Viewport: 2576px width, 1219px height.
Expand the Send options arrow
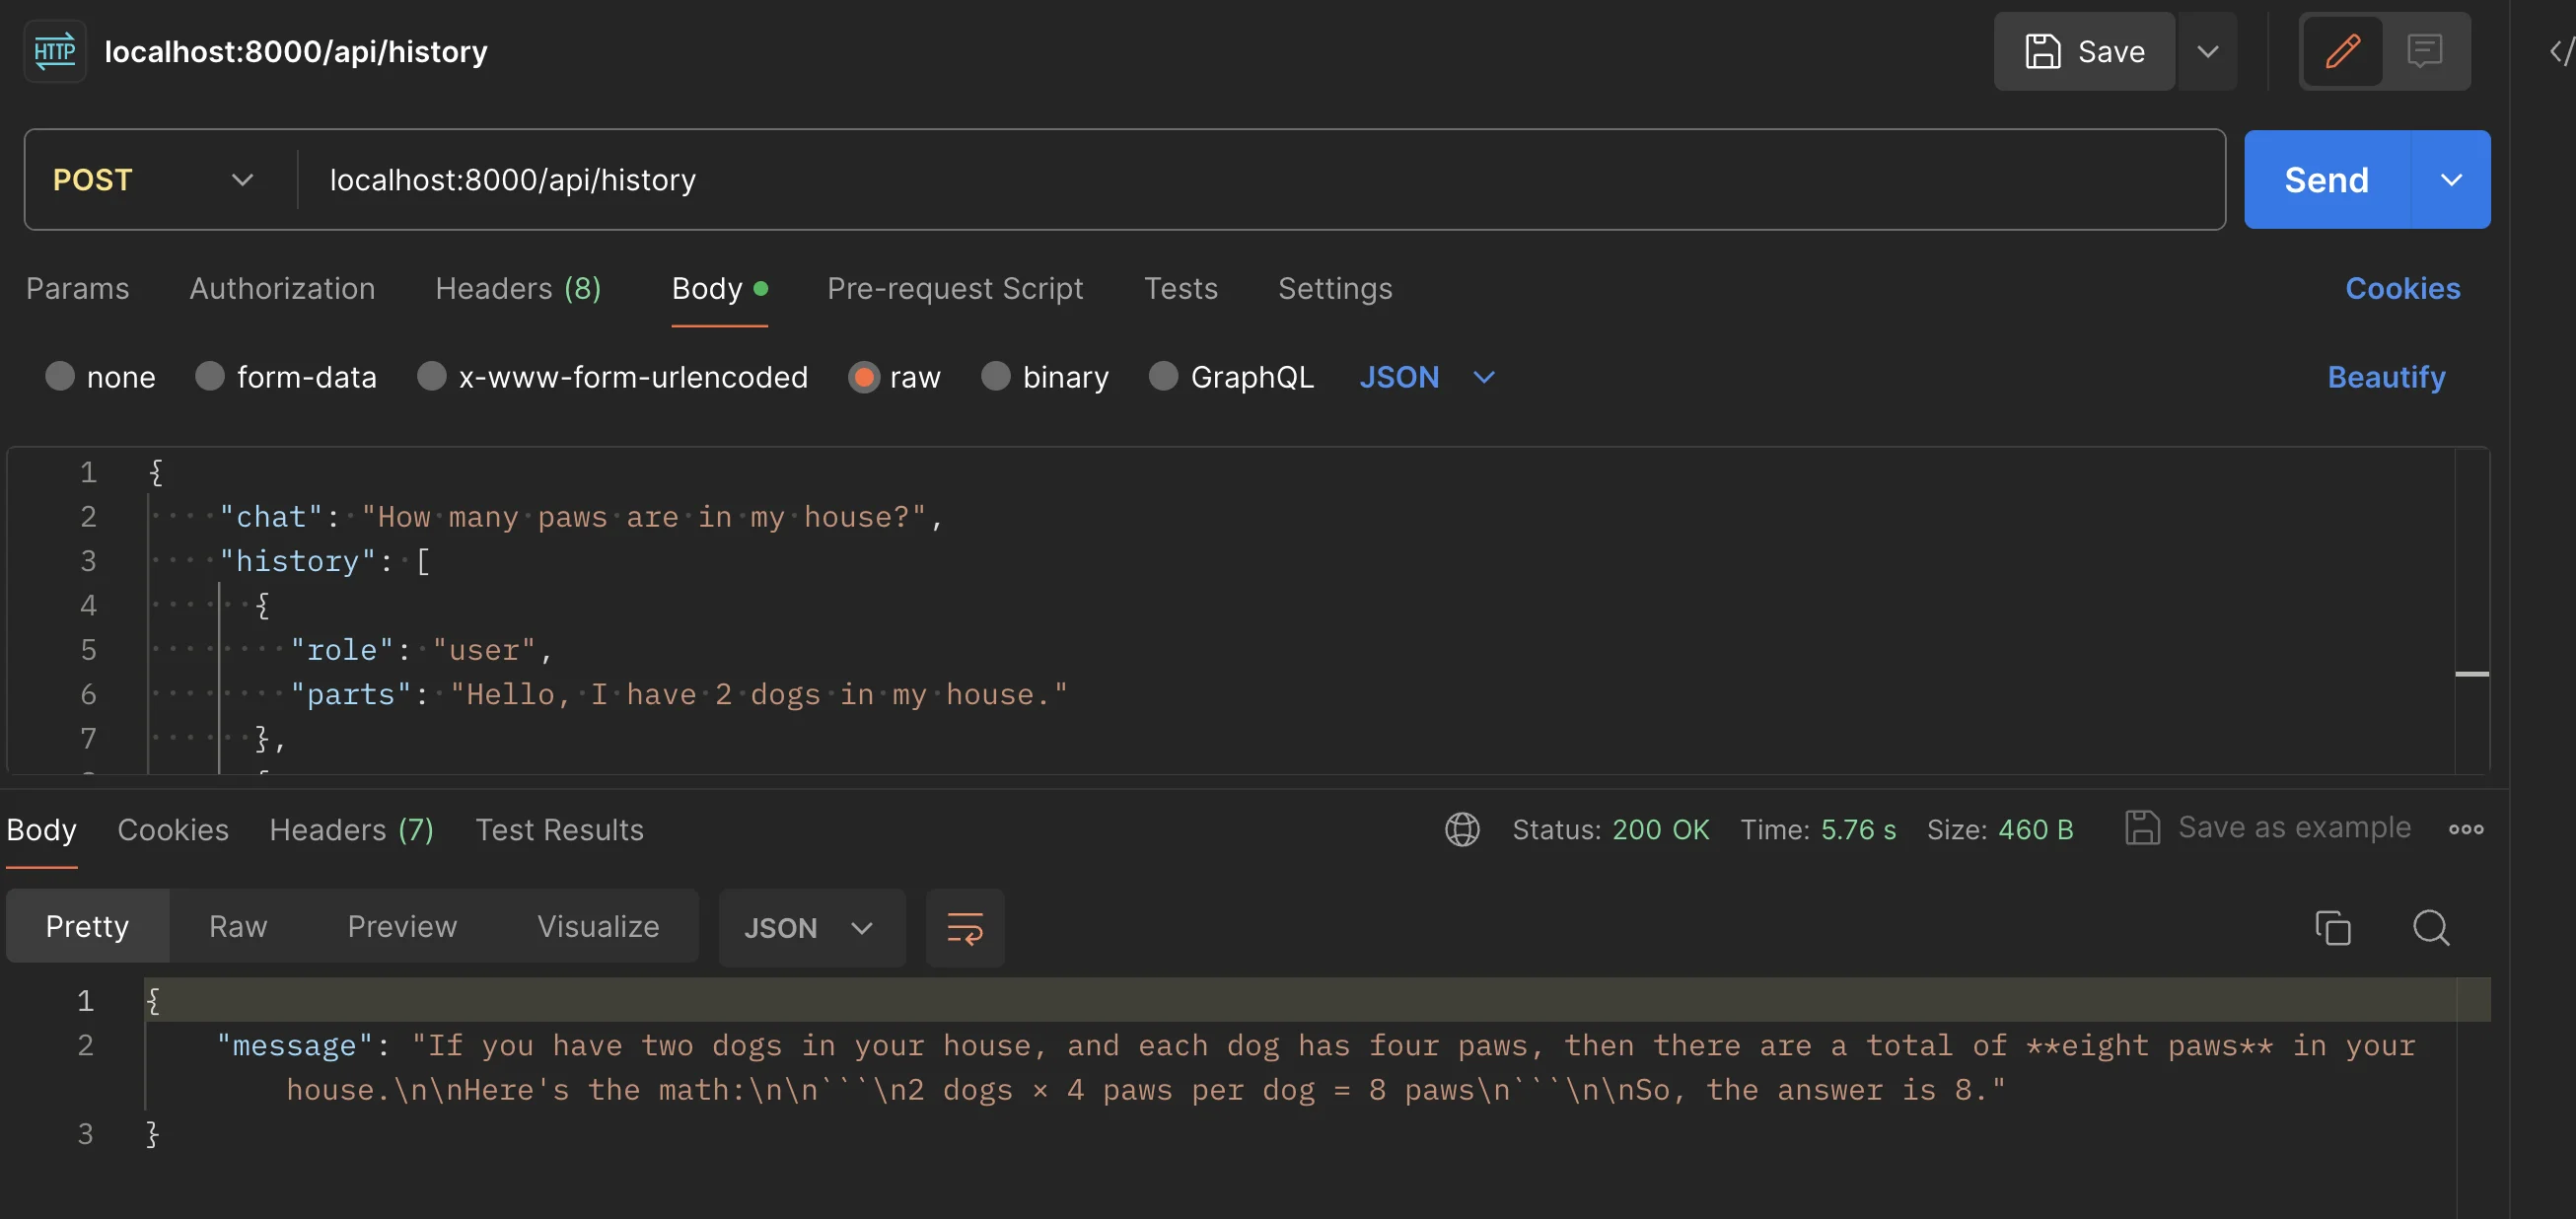point(2451,180)
